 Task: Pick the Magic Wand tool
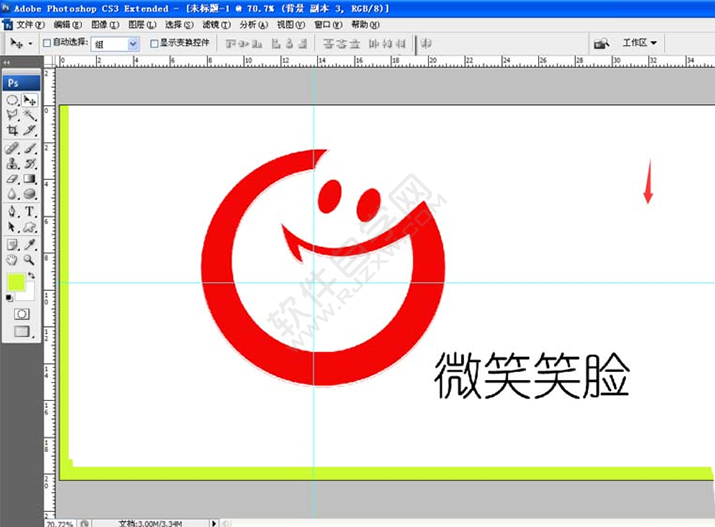click(30, 116)
